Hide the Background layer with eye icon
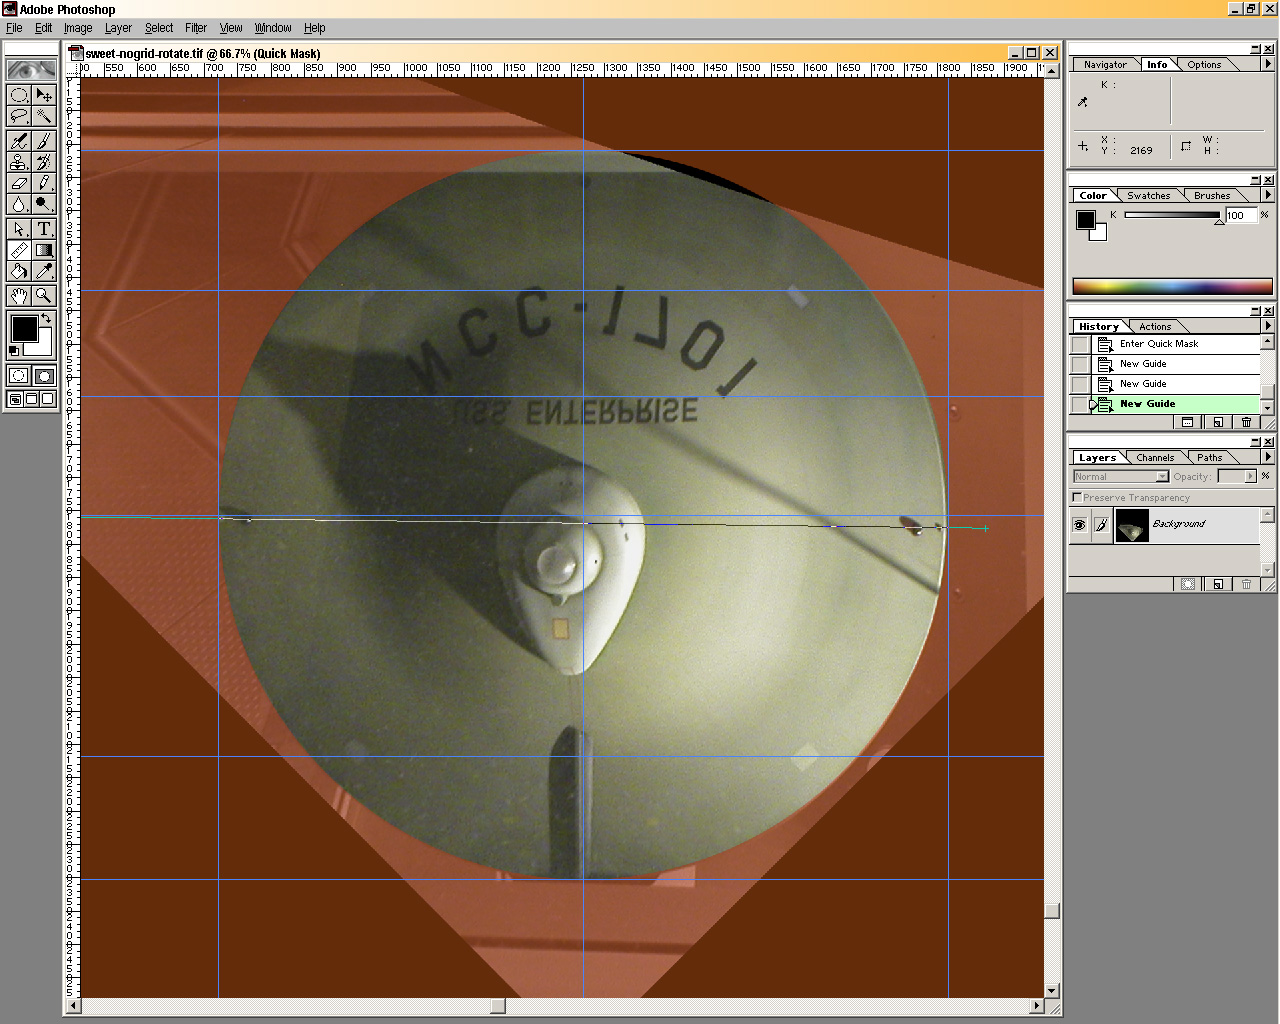 (x=1079, y=525)
